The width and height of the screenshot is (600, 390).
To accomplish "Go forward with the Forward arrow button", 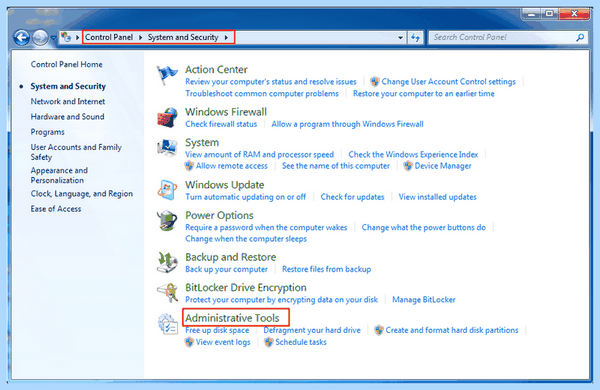I will [40, 38].
